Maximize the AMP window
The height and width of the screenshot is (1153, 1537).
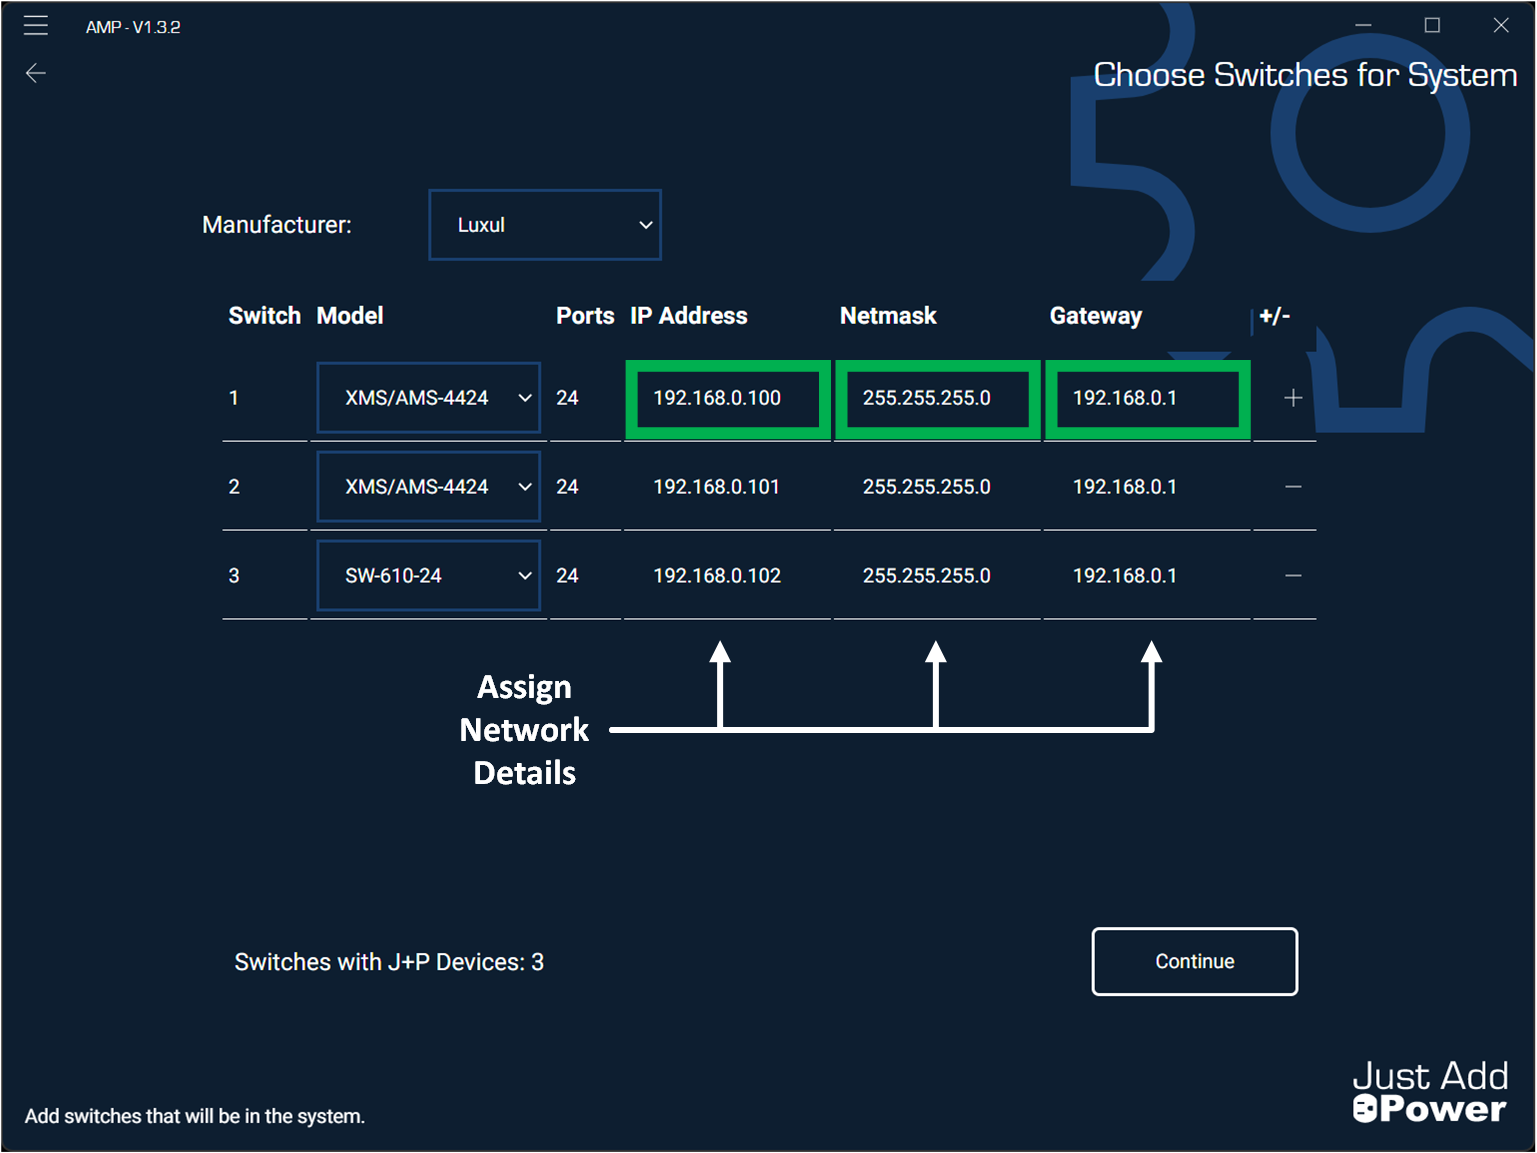point(1432,26)
